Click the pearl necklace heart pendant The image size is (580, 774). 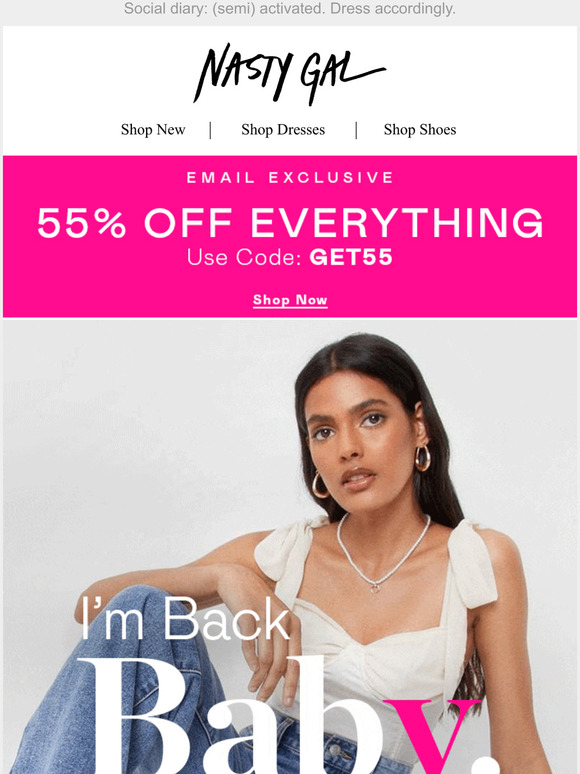click(375, 588)
